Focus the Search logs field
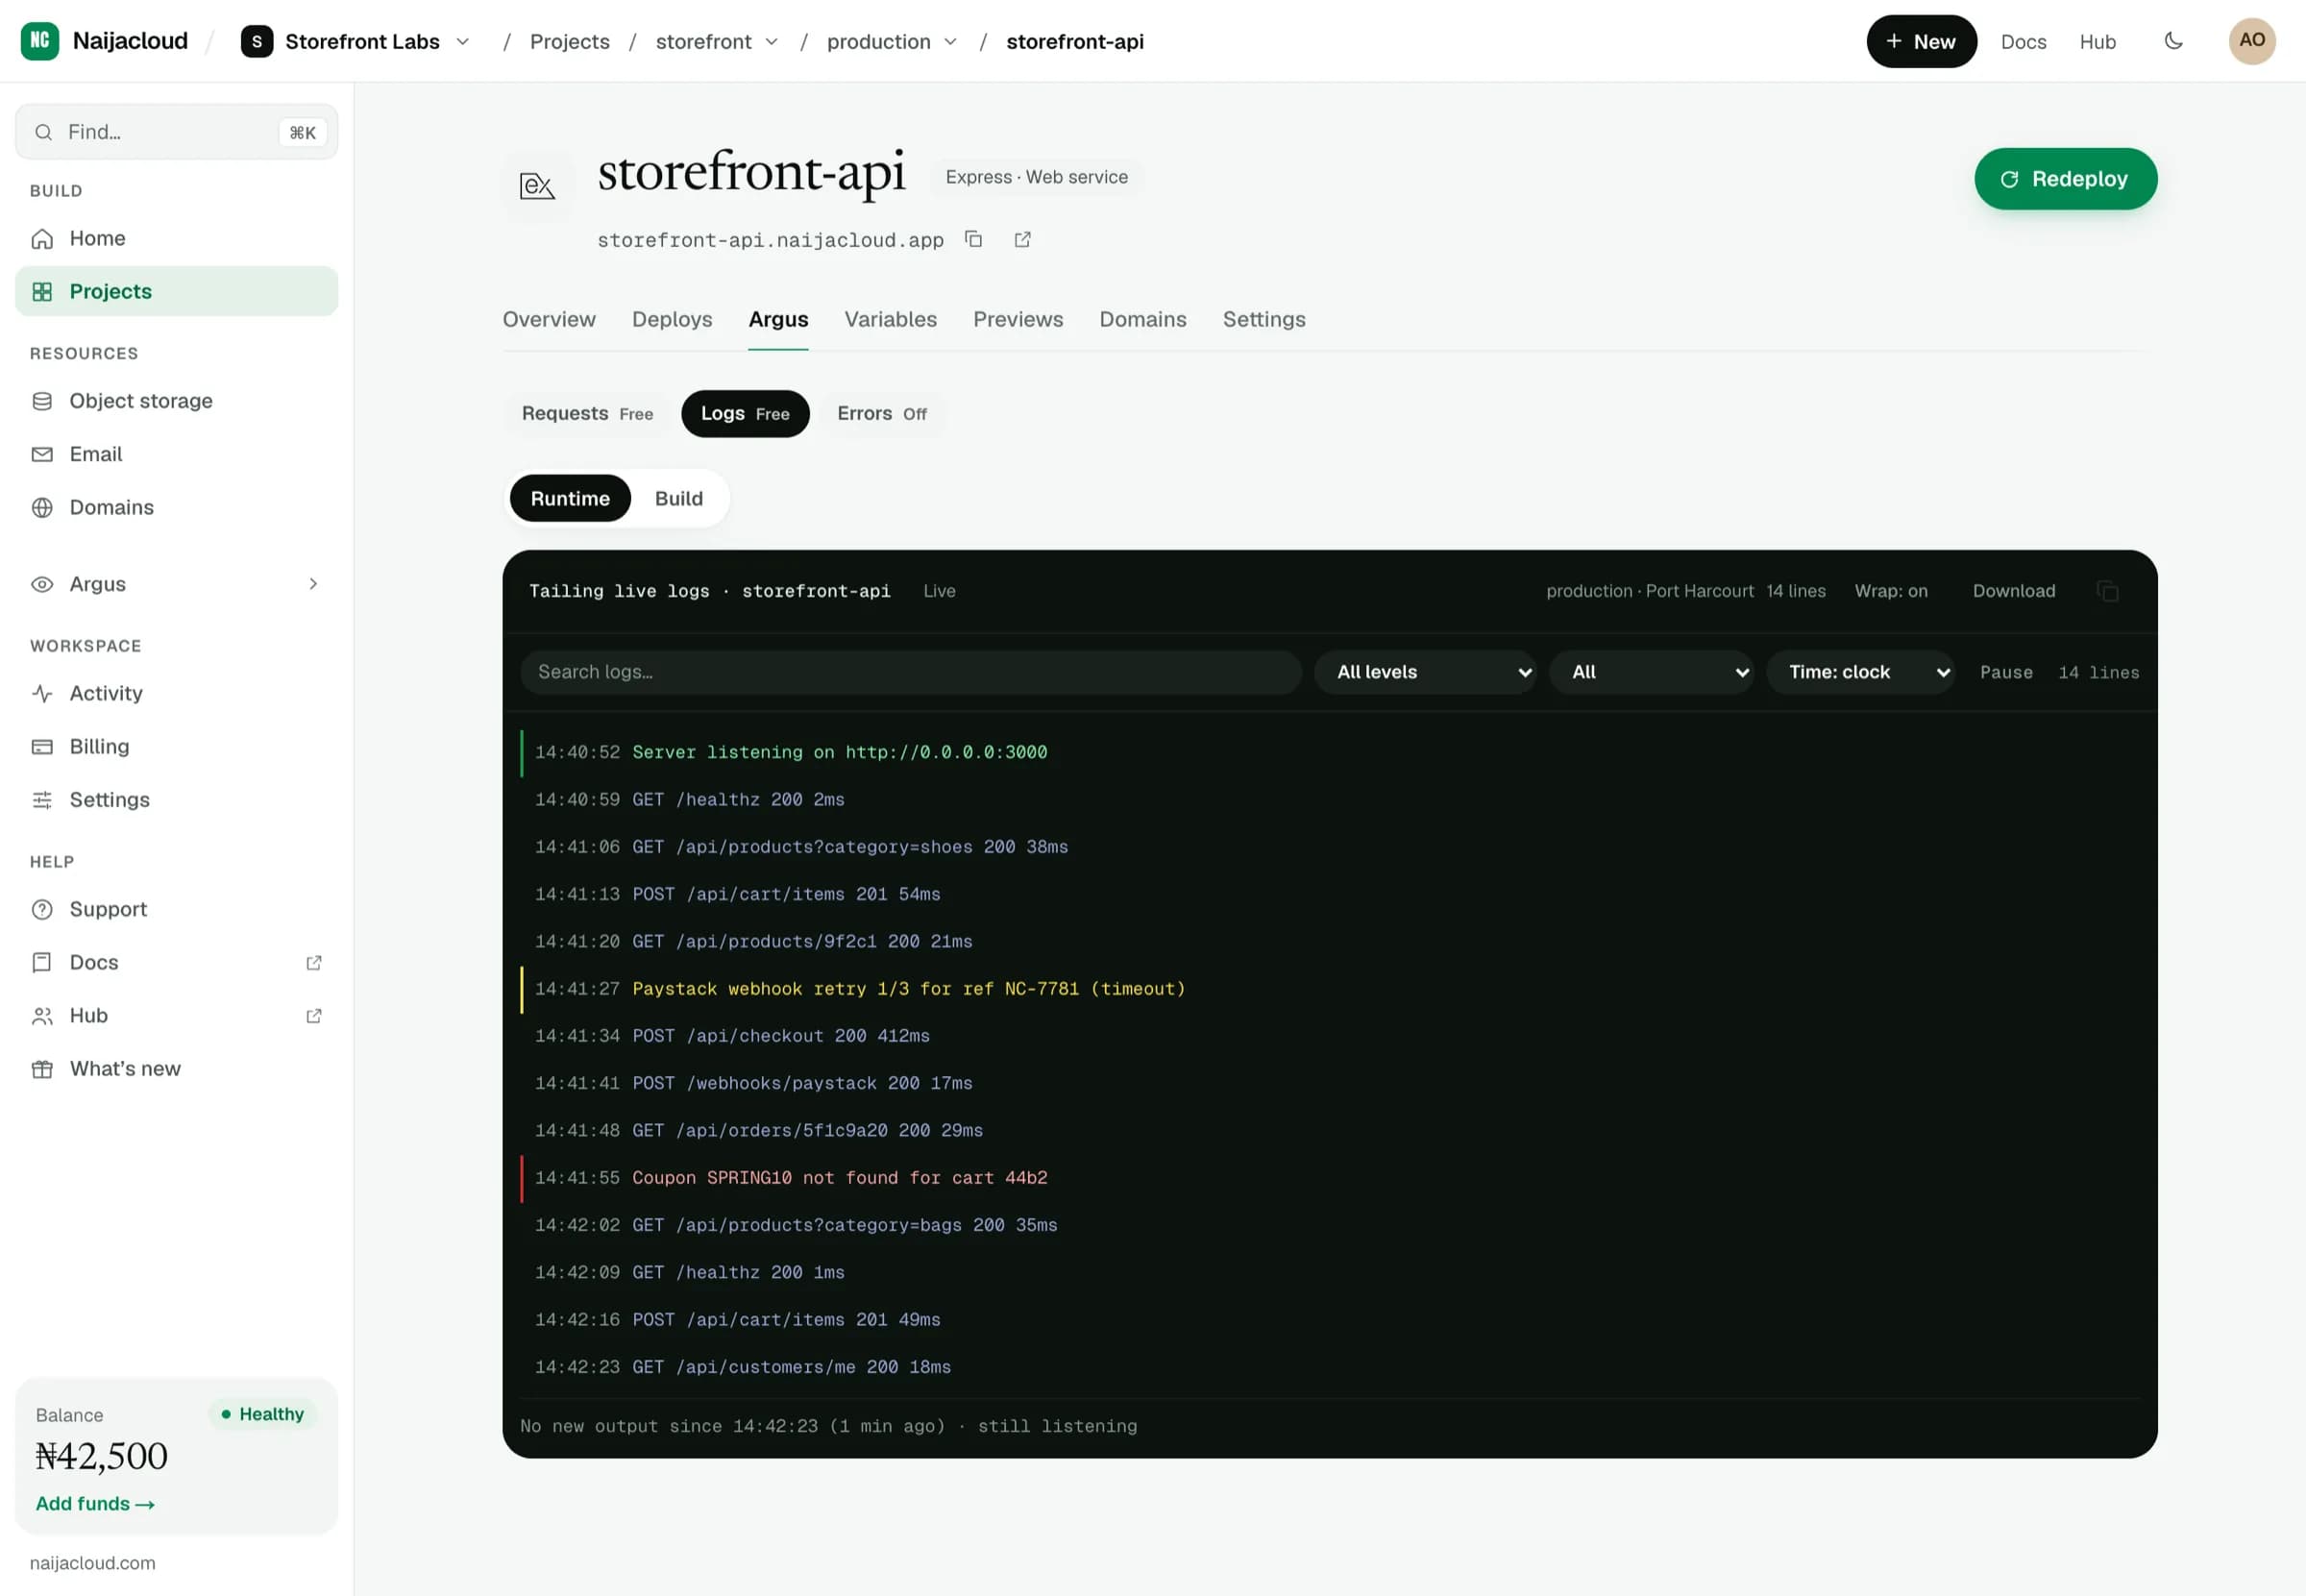 [x=911, y=672]
